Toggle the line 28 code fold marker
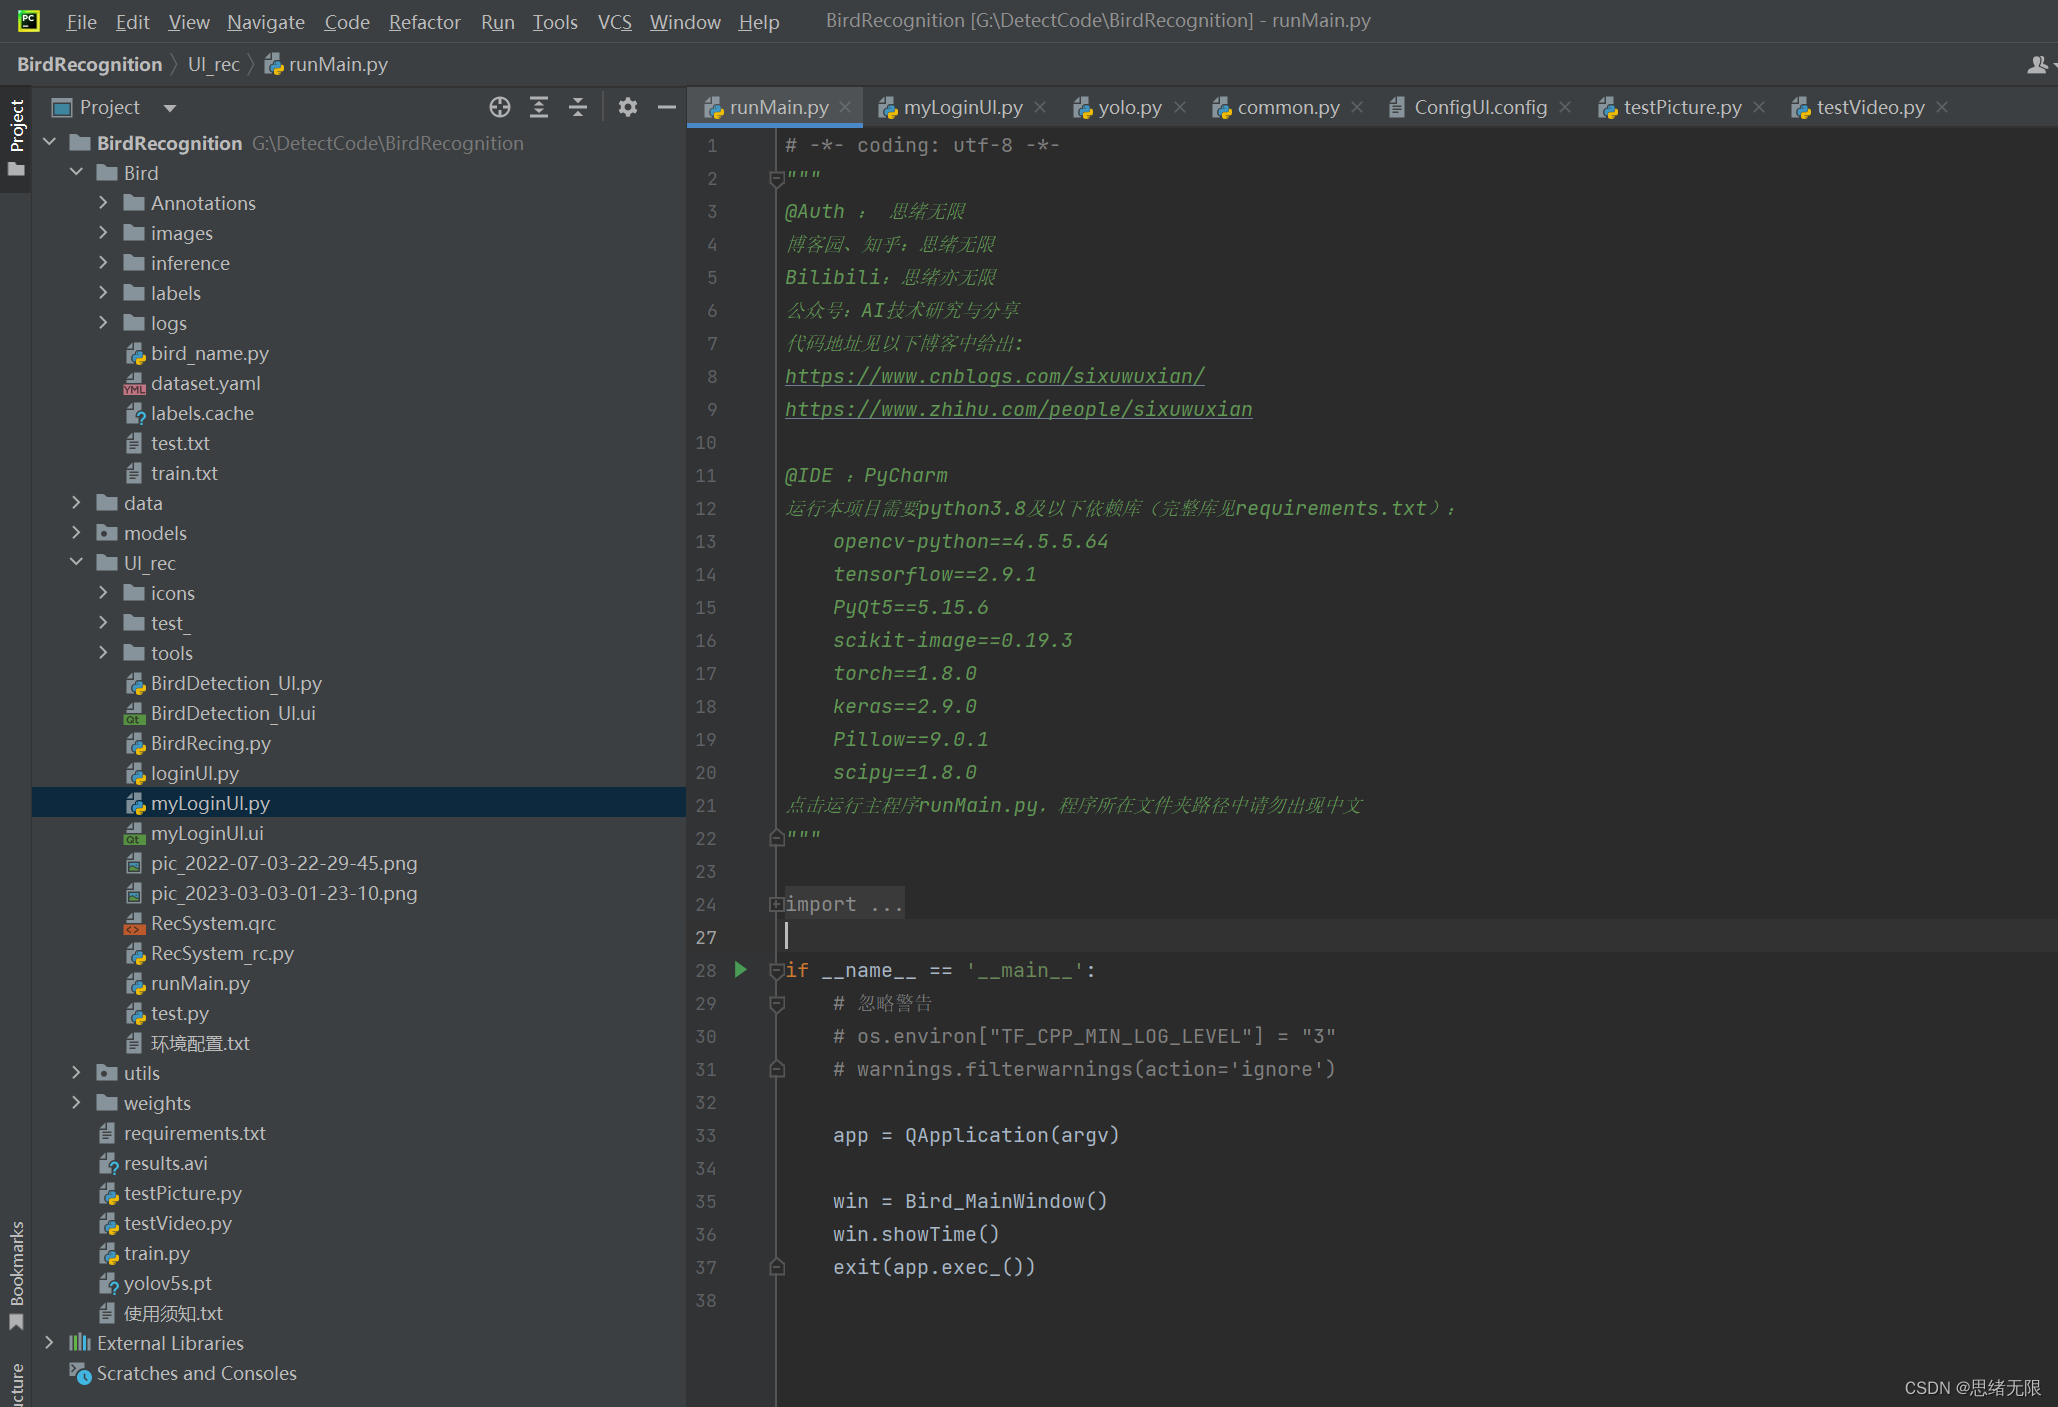Screen dimensions: 2058x1407 click(777, 969)
